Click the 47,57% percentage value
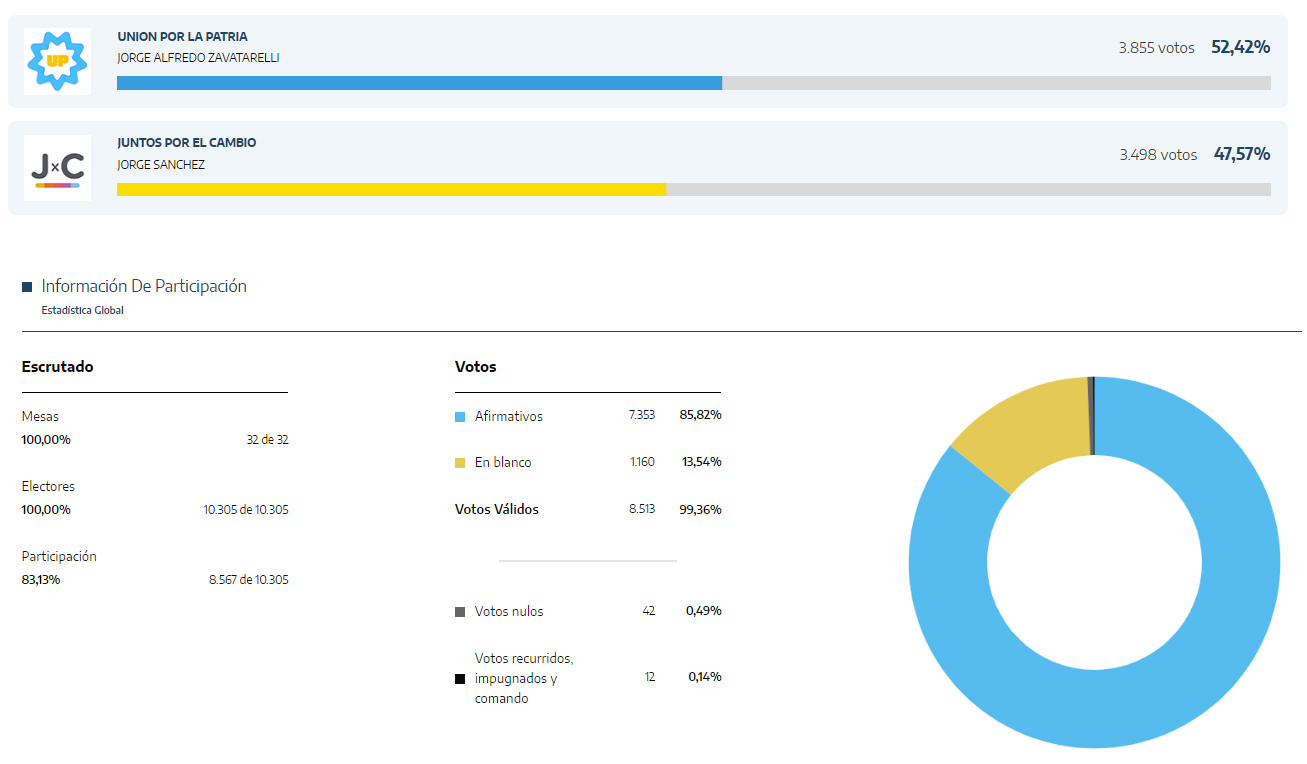This screenshot has height=764, width=1307. (x=1241, y=154)
